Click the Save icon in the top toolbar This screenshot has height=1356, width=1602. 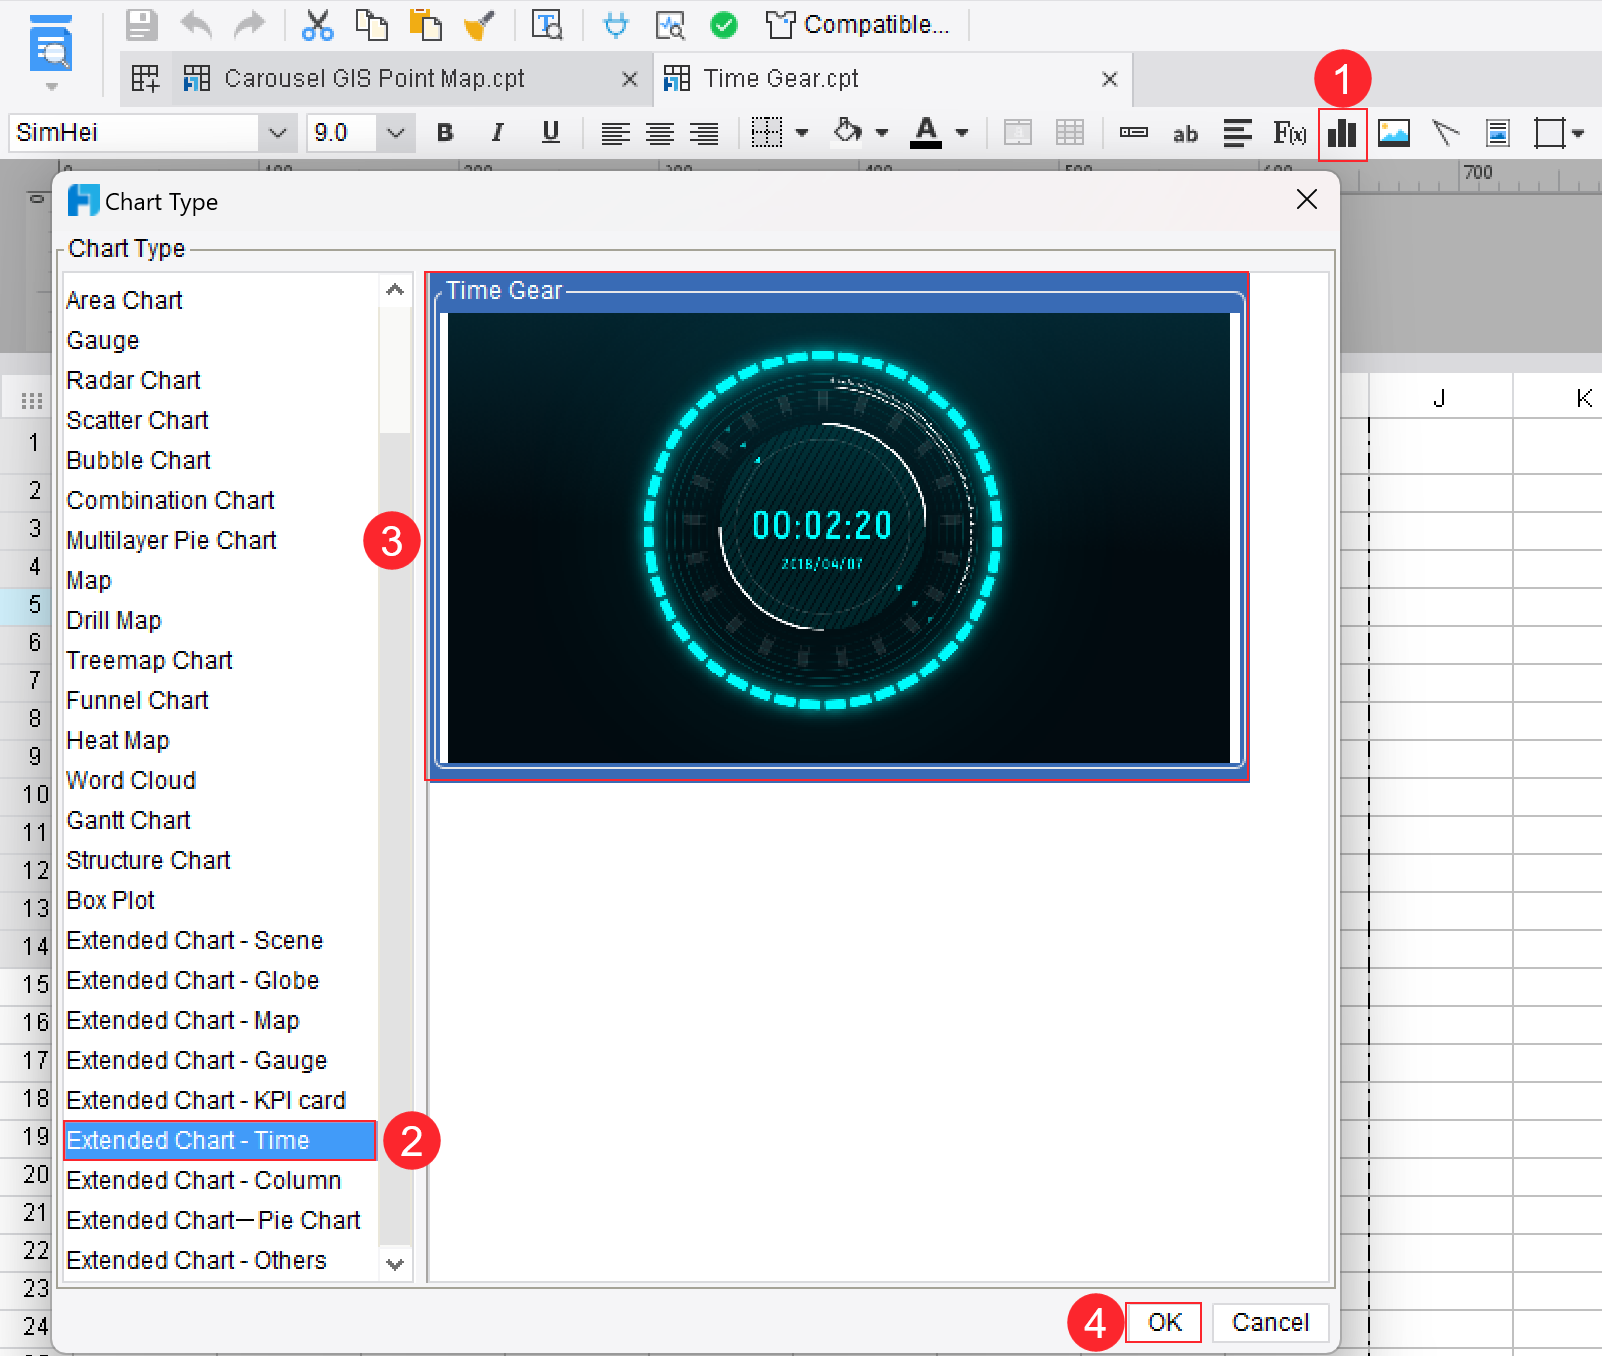(141, 25)
